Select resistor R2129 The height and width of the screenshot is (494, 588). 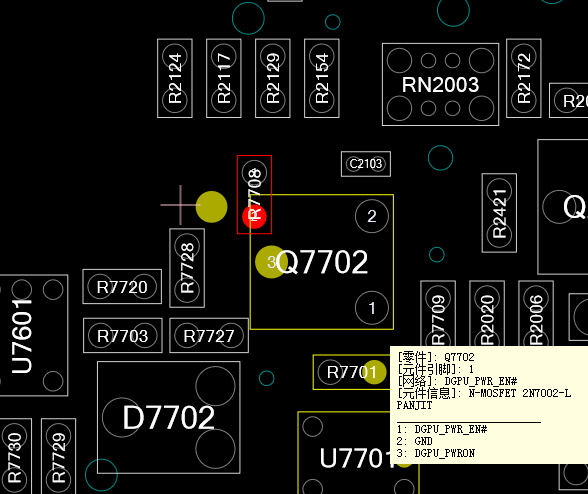click(273, 78)
